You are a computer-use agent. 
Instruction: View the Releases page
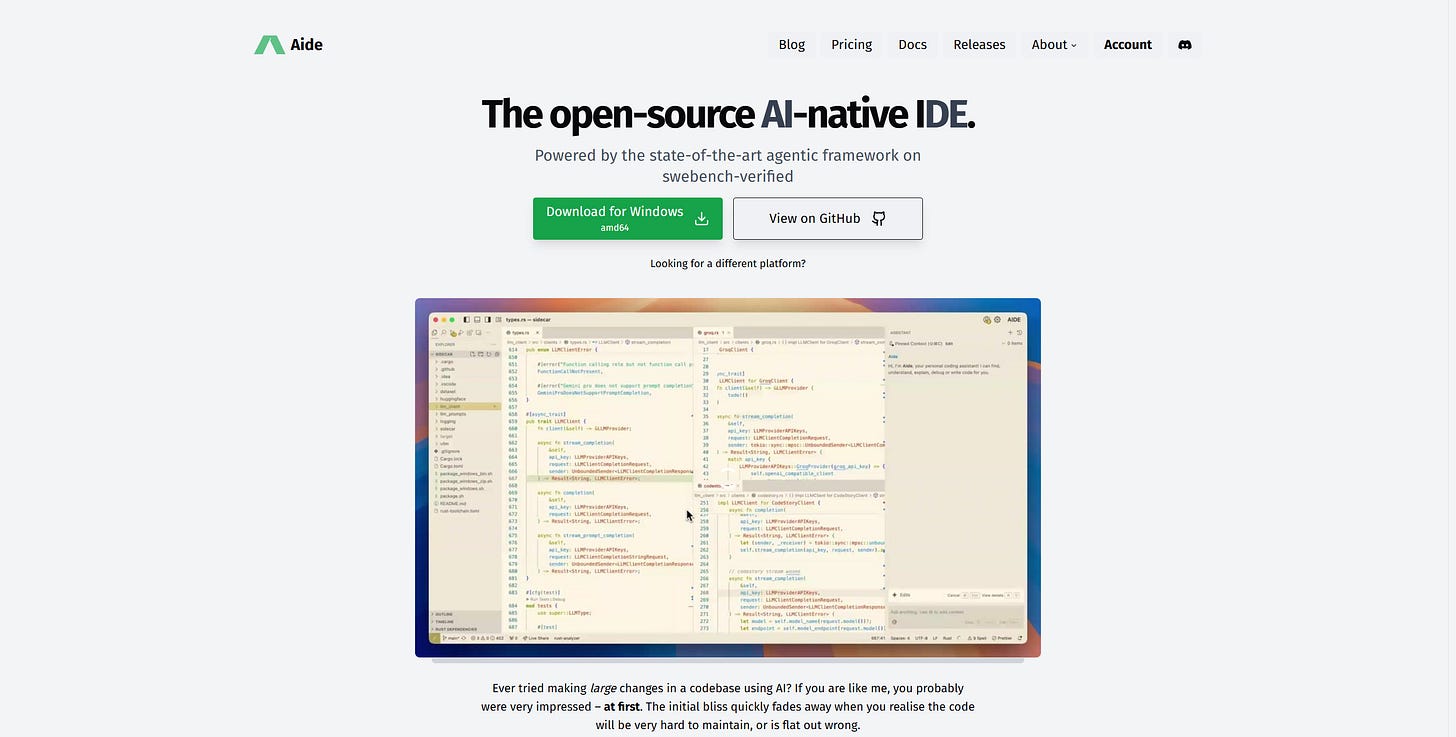979,45
